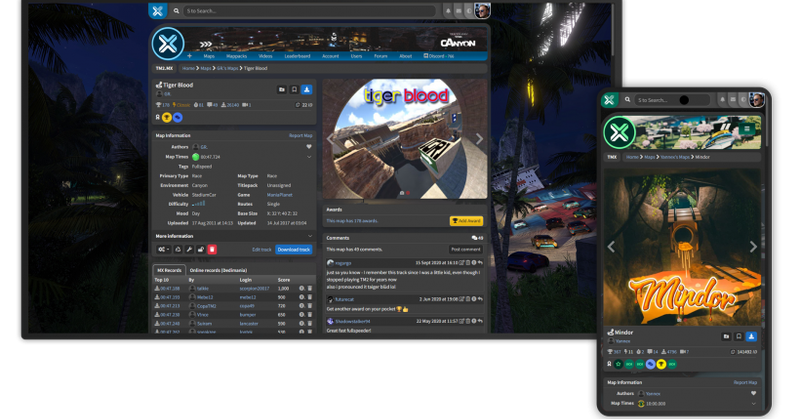Click the desktop magnifier search icon
The image size is (800, 419).
pyautogui.click(x=176, y=11)
